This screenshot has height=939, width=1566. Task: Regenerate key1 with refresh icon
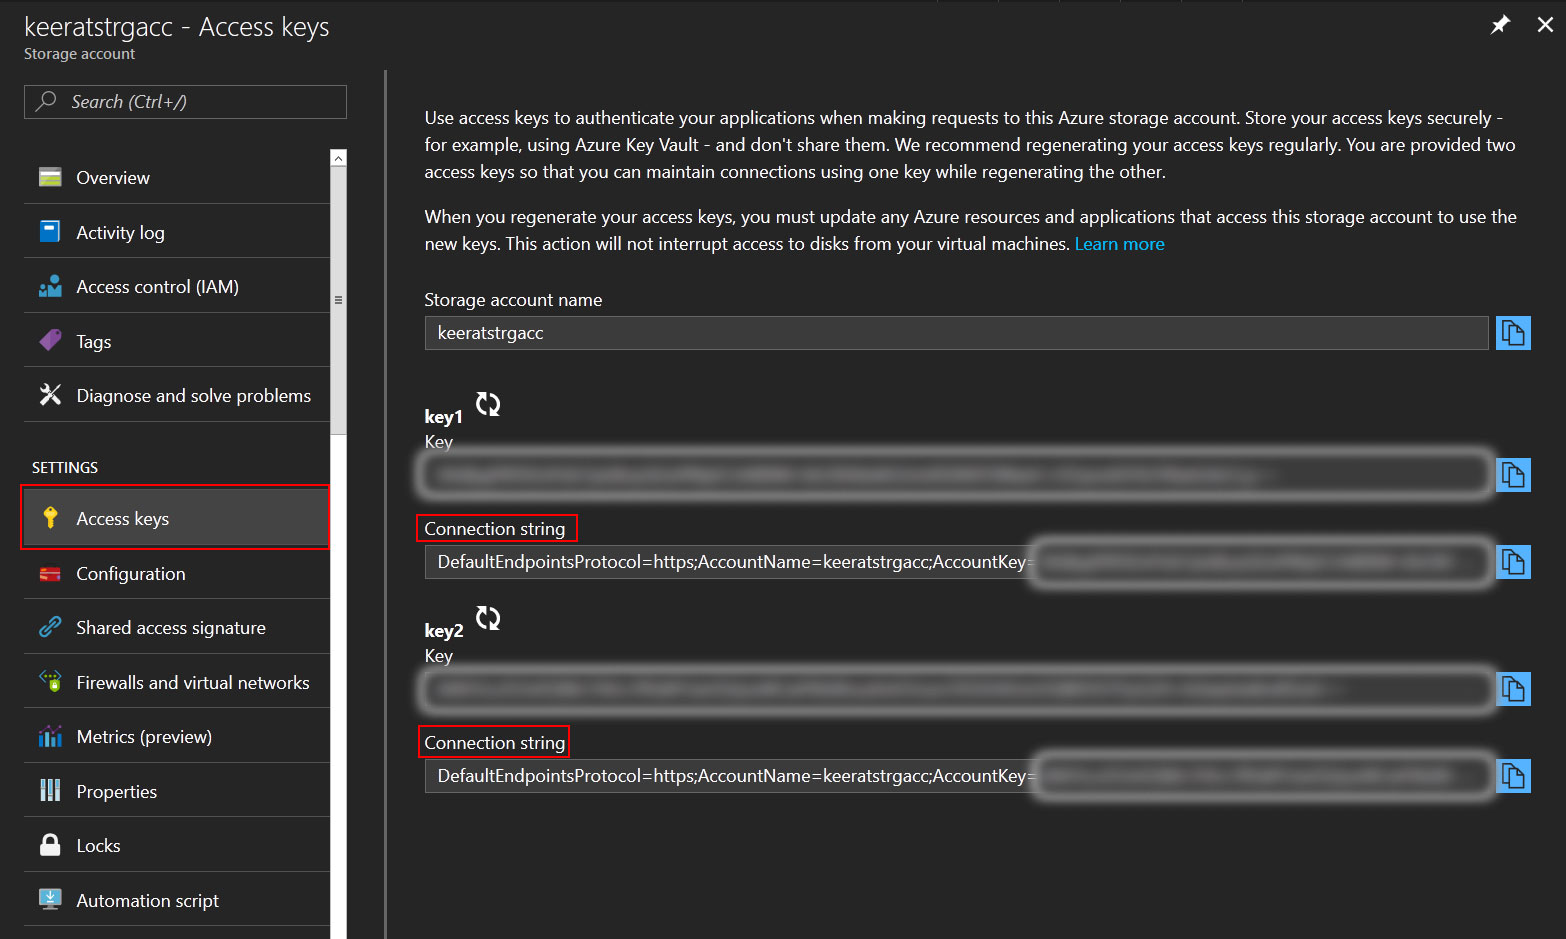488,404
